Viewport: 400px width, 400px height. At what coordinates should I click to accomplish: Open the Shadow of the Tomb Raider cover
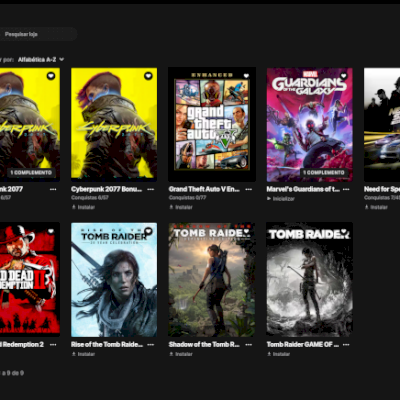pyautogui.click(x=212, y=280)
